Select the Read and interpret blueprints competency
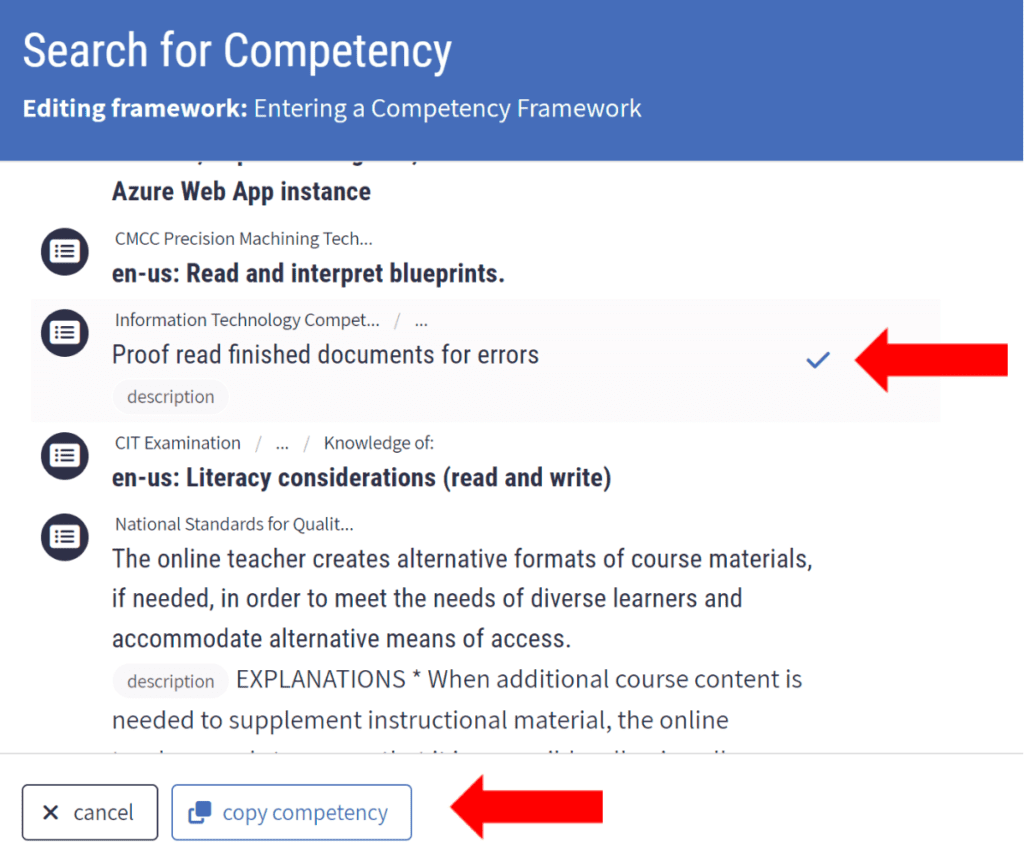Image resolution: width=1024 pixels, height=861 pixels. pyautogui.click(x=307, y=273)
